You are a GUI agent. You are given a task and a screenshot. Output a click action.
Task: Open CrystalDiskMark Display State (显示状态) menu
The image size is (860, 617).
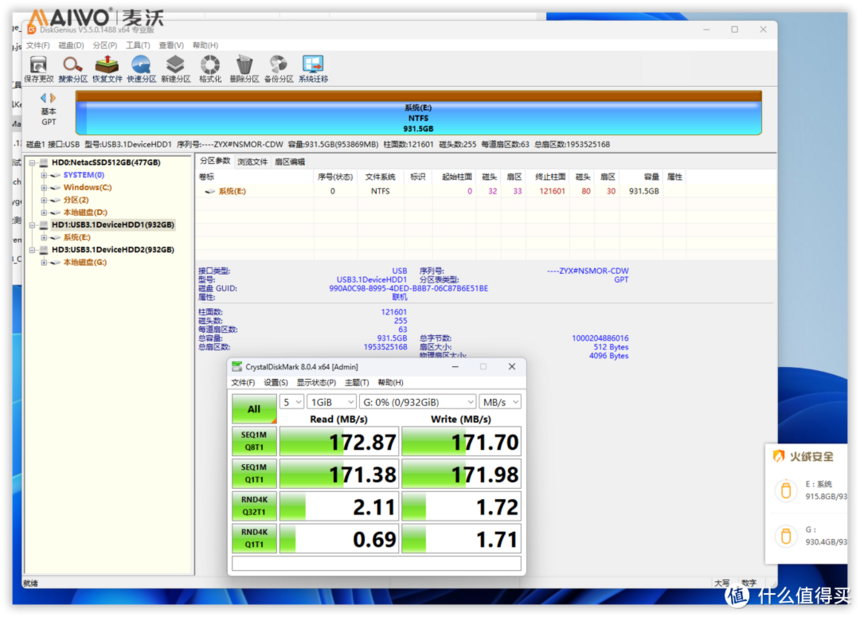[x=316, y=382]
